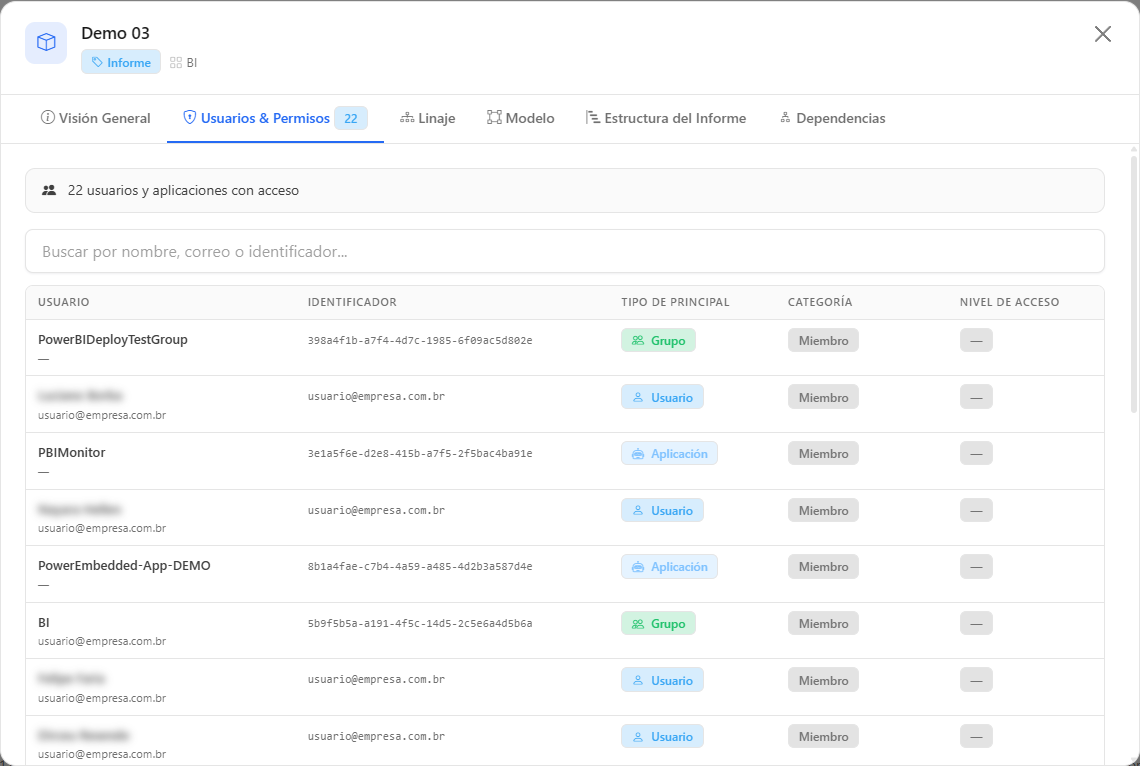Select the PowerEmbedded-App-DEMO name
1140x766 pixels.
(x=124, y=565)
